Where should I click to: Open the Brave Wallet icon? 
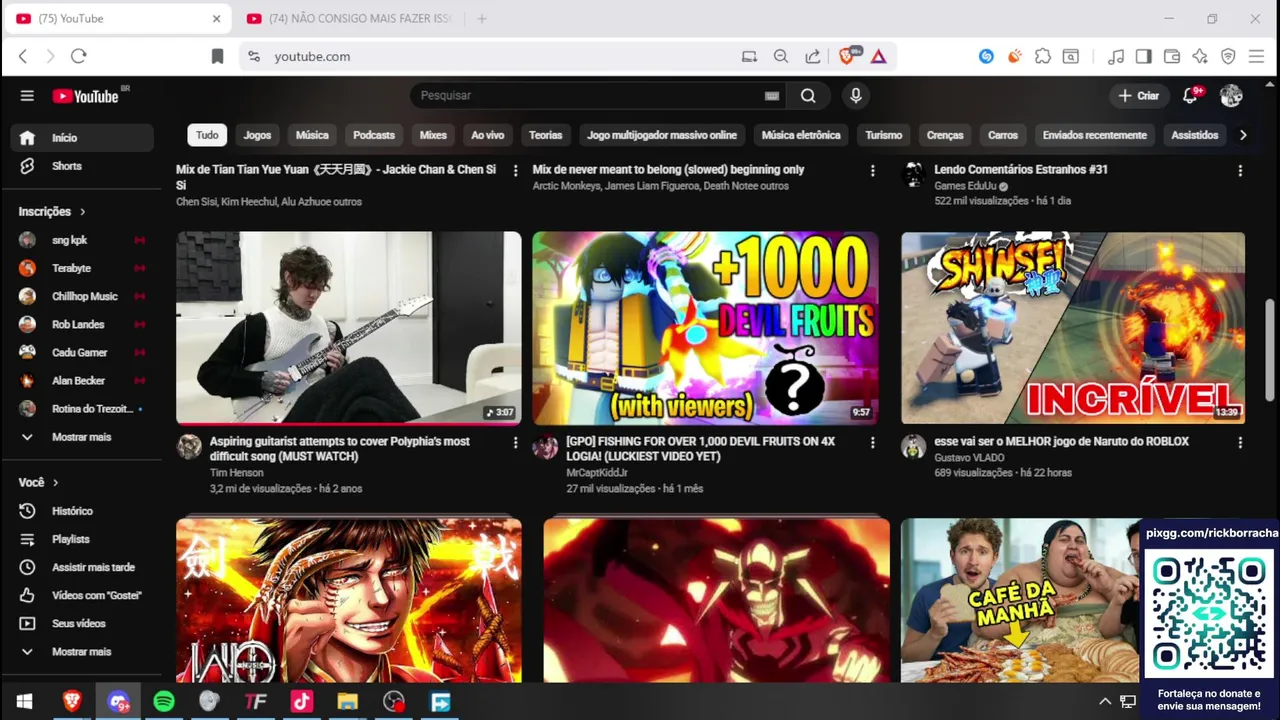1172,56
